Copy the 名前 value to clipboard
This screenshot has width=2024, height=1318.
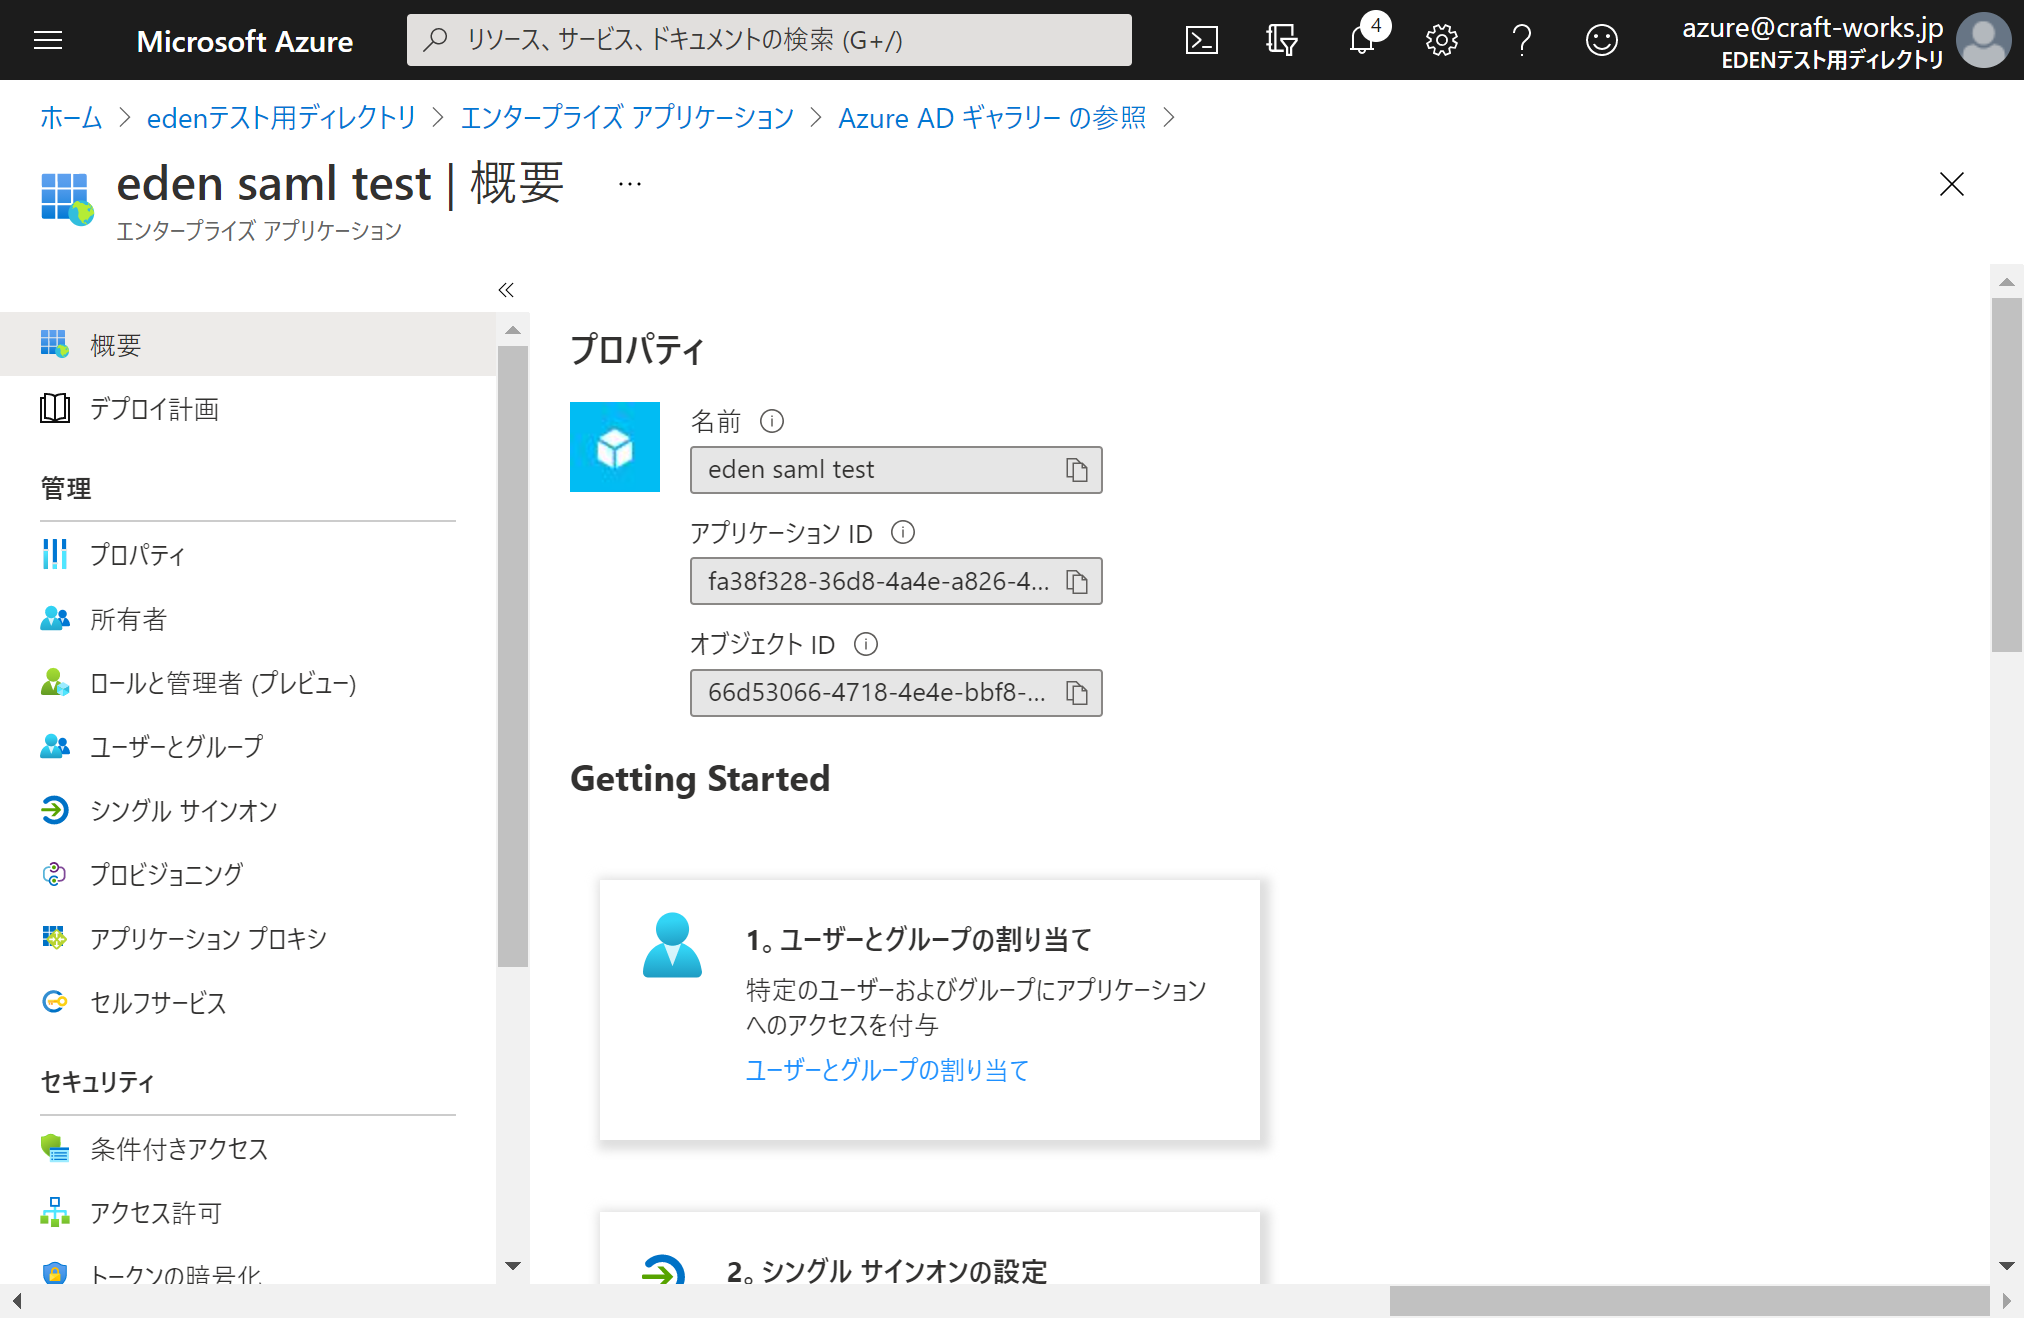(x=1076, y=470)
